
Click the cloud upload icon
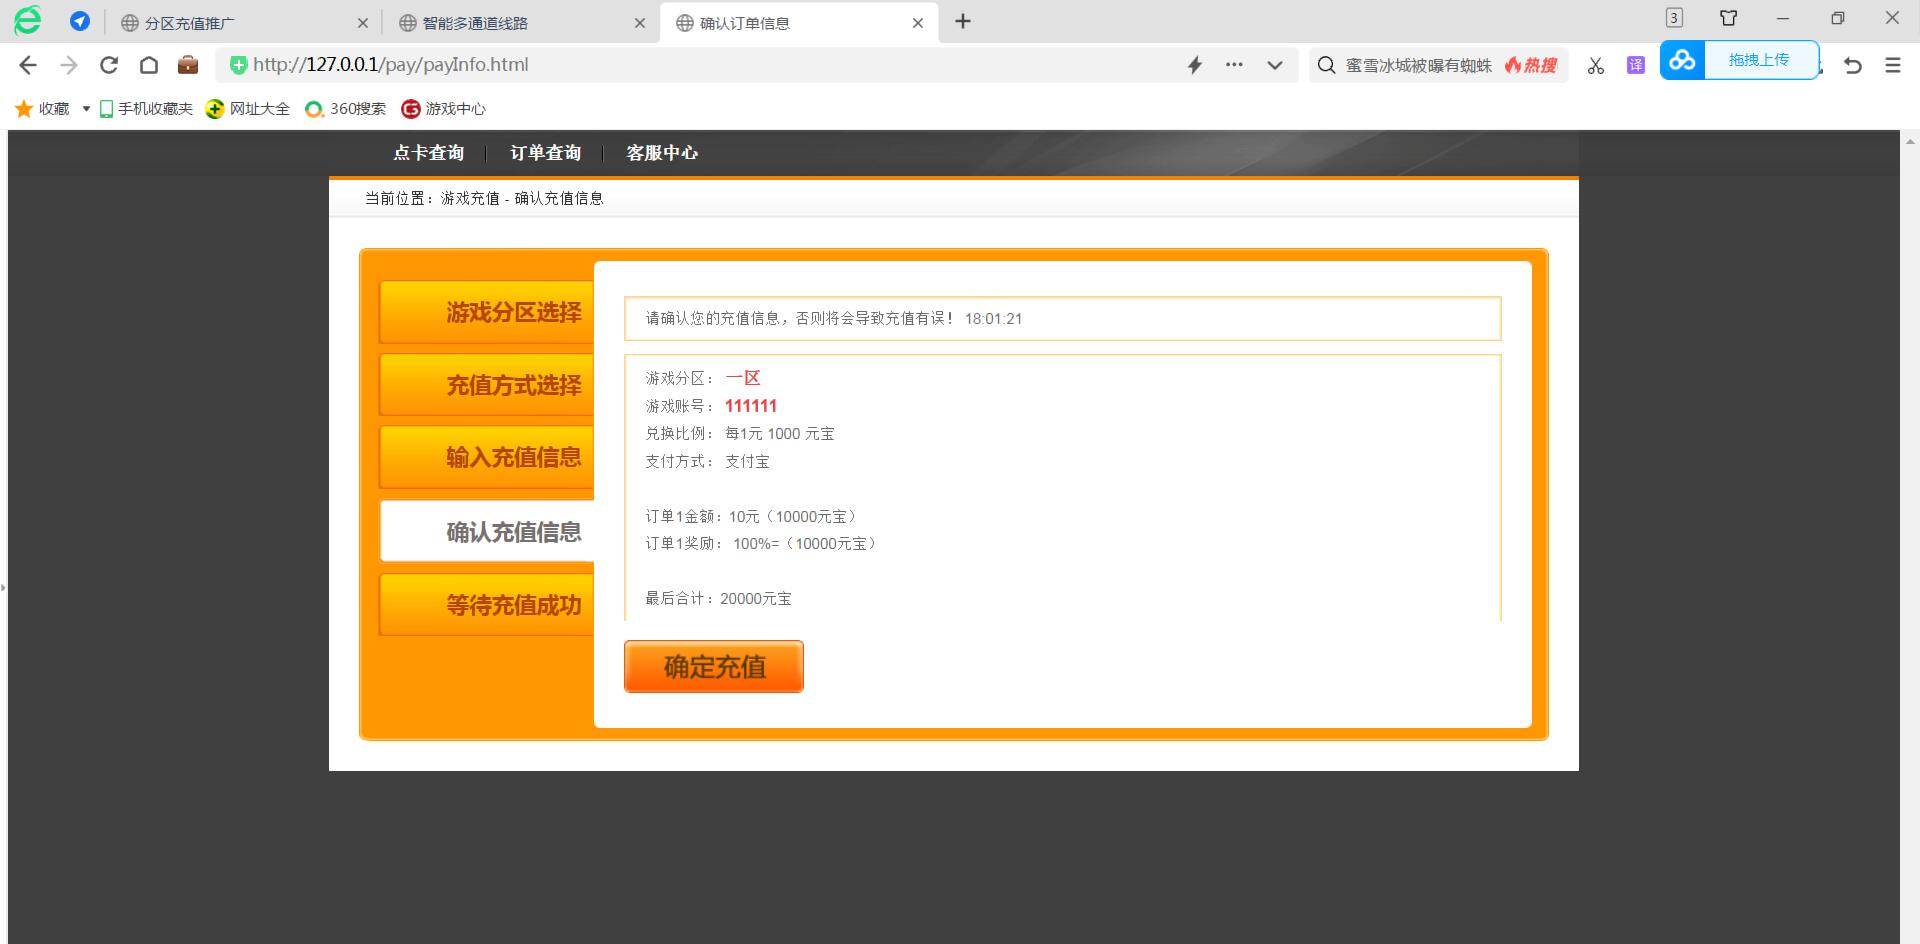point(1682,60)
